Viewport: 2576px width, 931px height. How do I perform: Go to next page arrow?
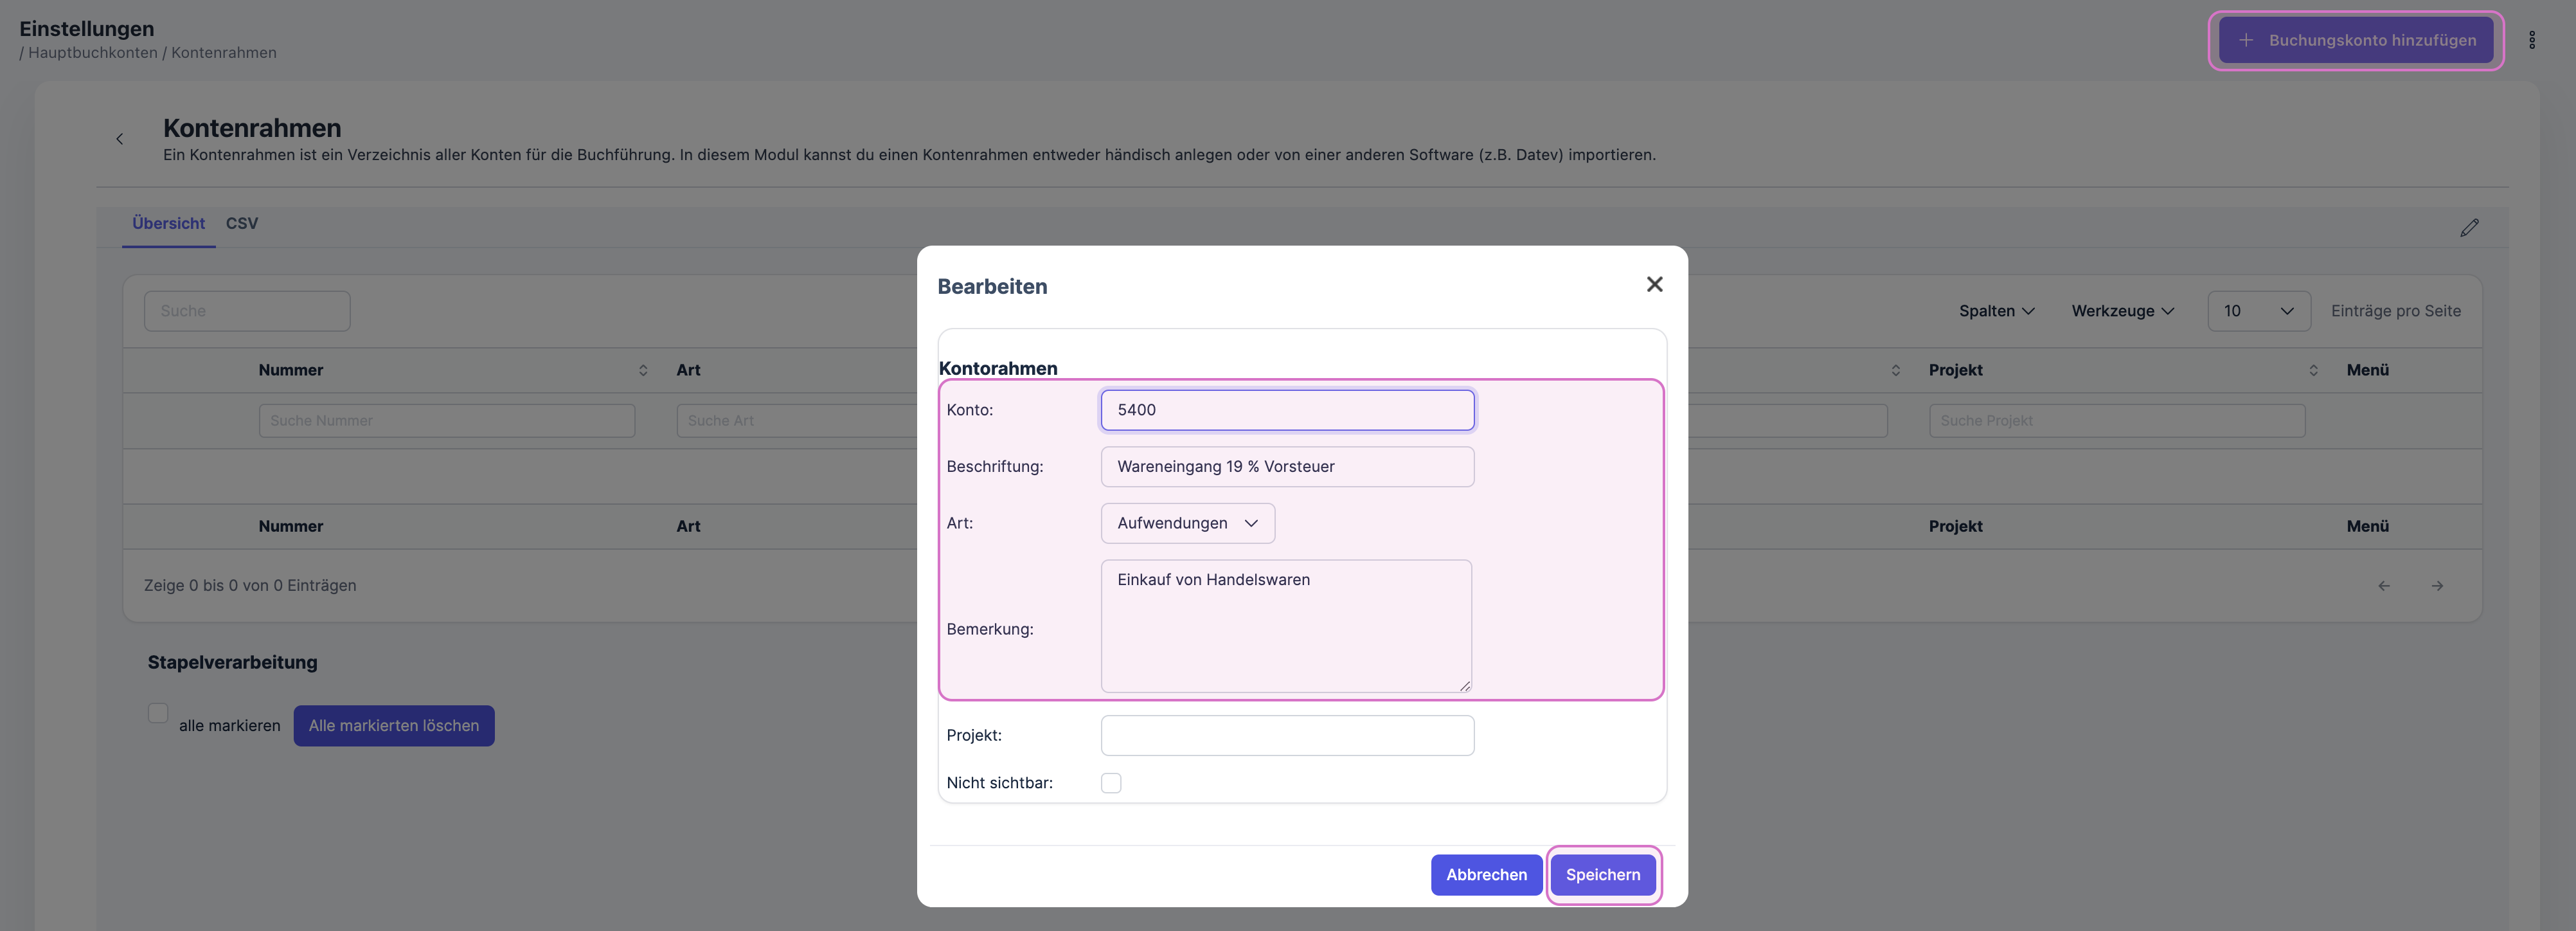(x=2437, y=586)
